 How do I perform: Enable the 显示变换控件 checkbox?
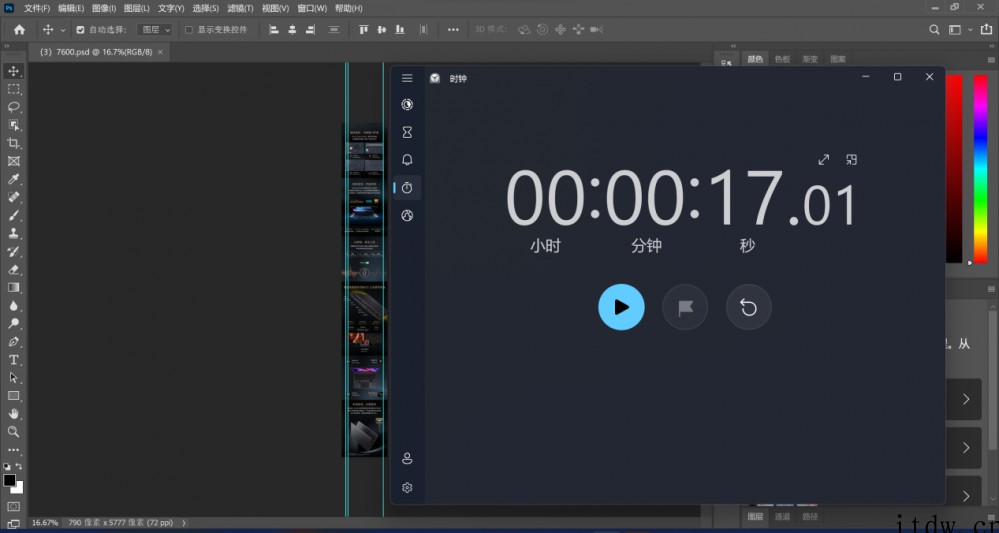coord(189,30)
